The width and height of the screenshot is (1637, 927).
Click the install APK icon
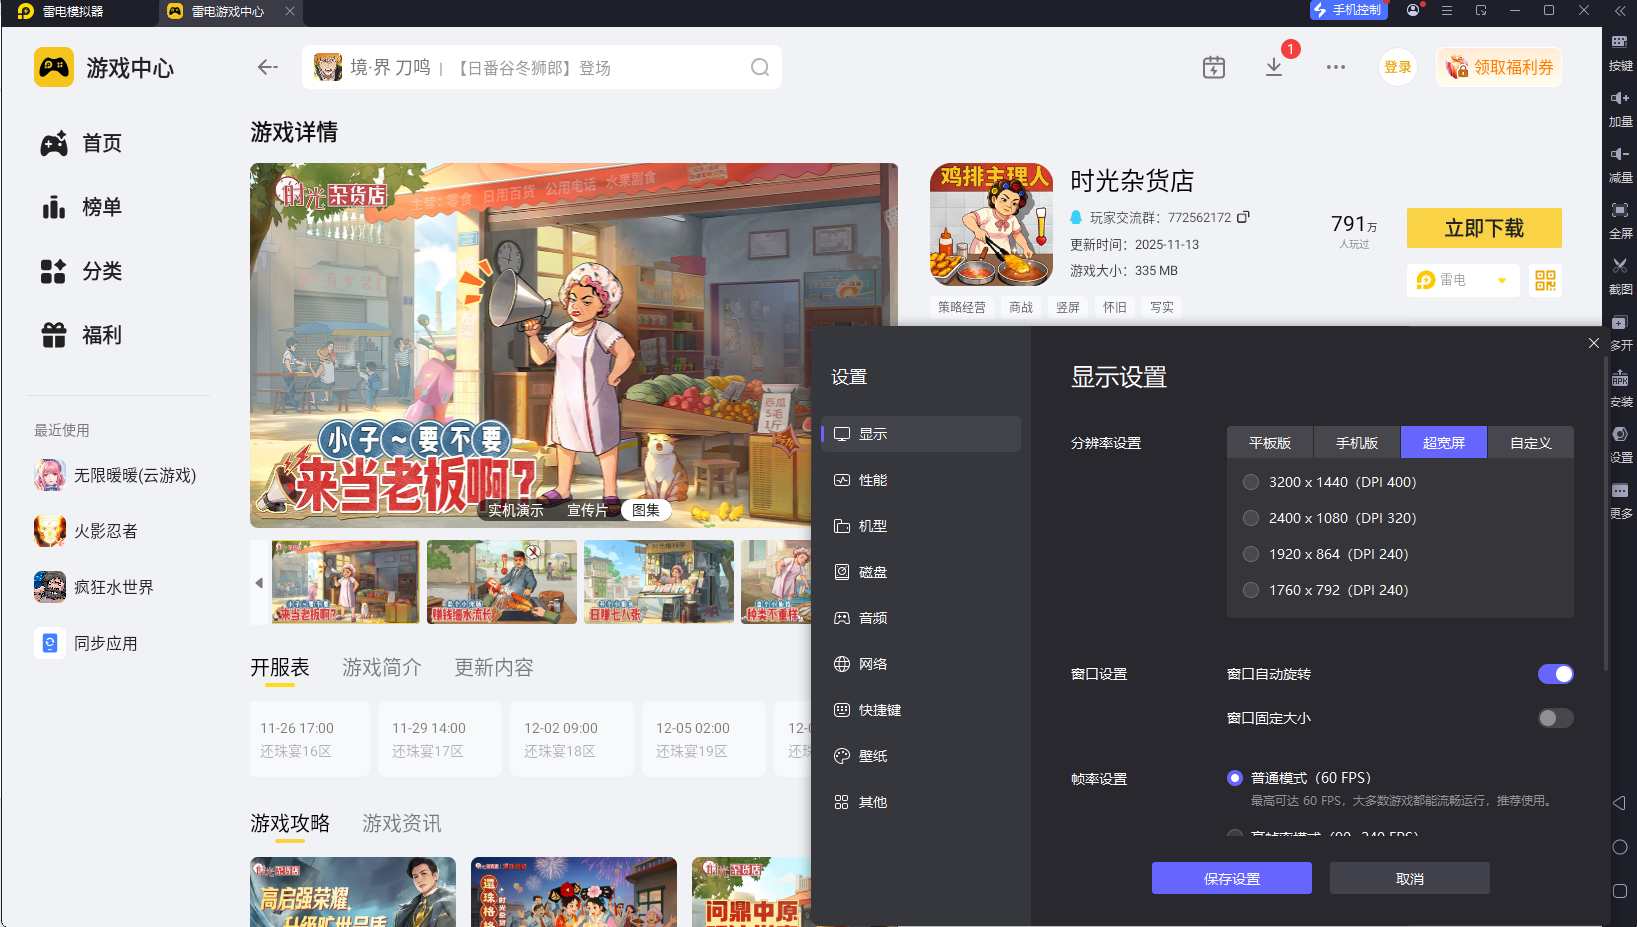coord(1620,379)
